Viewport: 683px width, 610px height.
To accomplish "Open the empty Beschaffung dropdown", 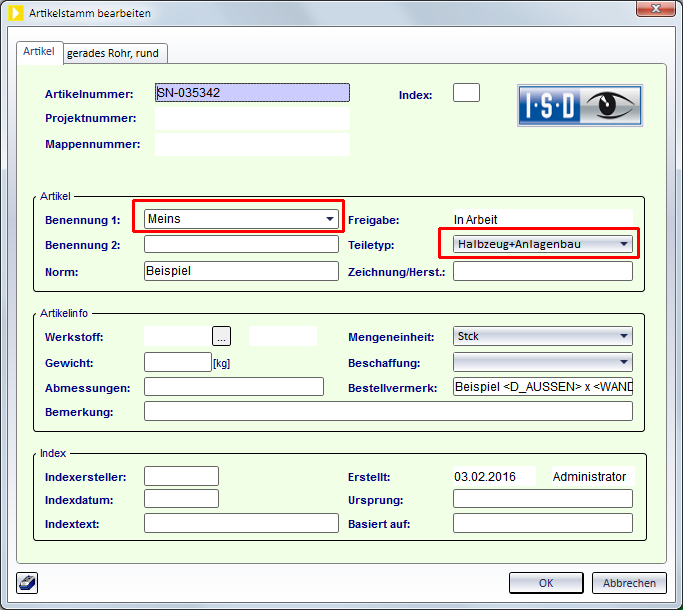I will (x=542, y=362).
